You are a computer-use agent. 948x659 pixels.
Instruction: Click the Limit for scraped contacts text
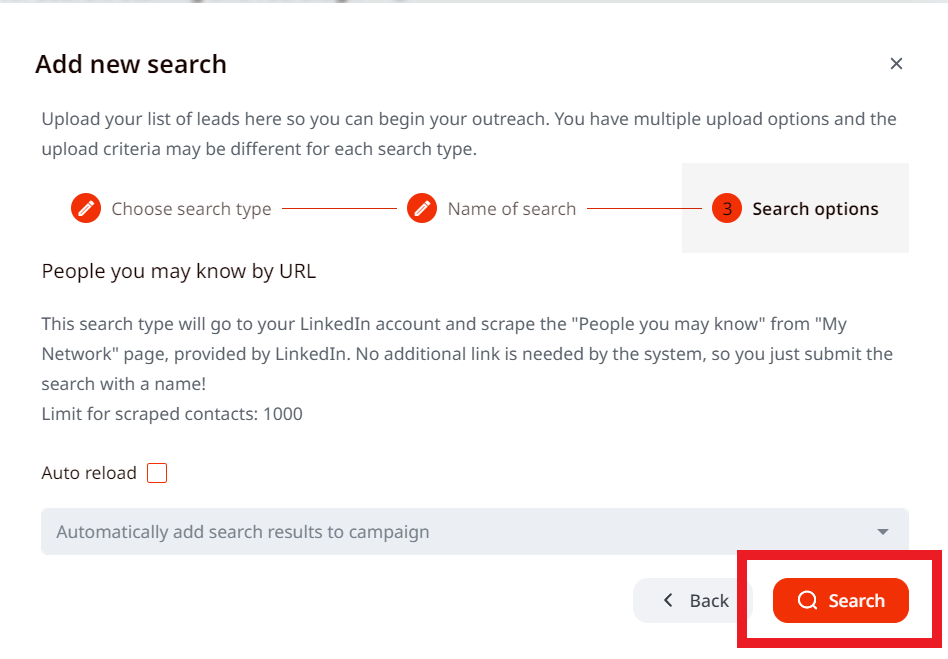point(172,414)
